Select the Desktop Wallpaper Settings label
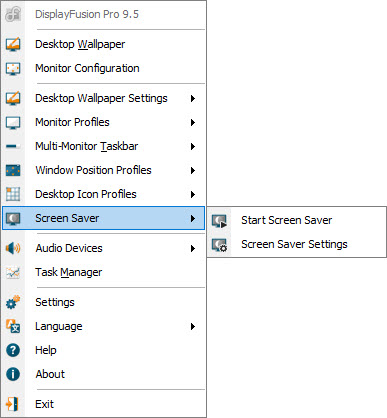 click(101, 98)
